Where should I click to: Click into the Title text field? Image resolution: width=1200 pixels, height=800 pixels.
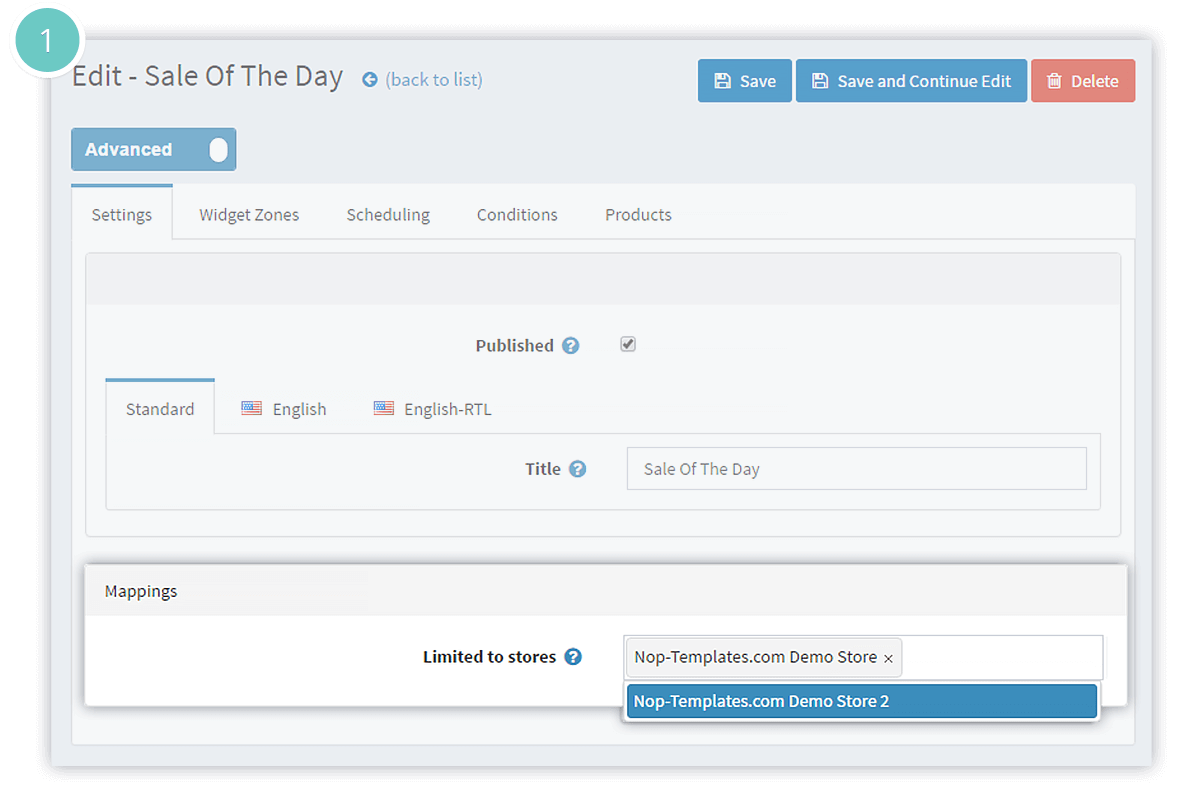click(856, 469)
